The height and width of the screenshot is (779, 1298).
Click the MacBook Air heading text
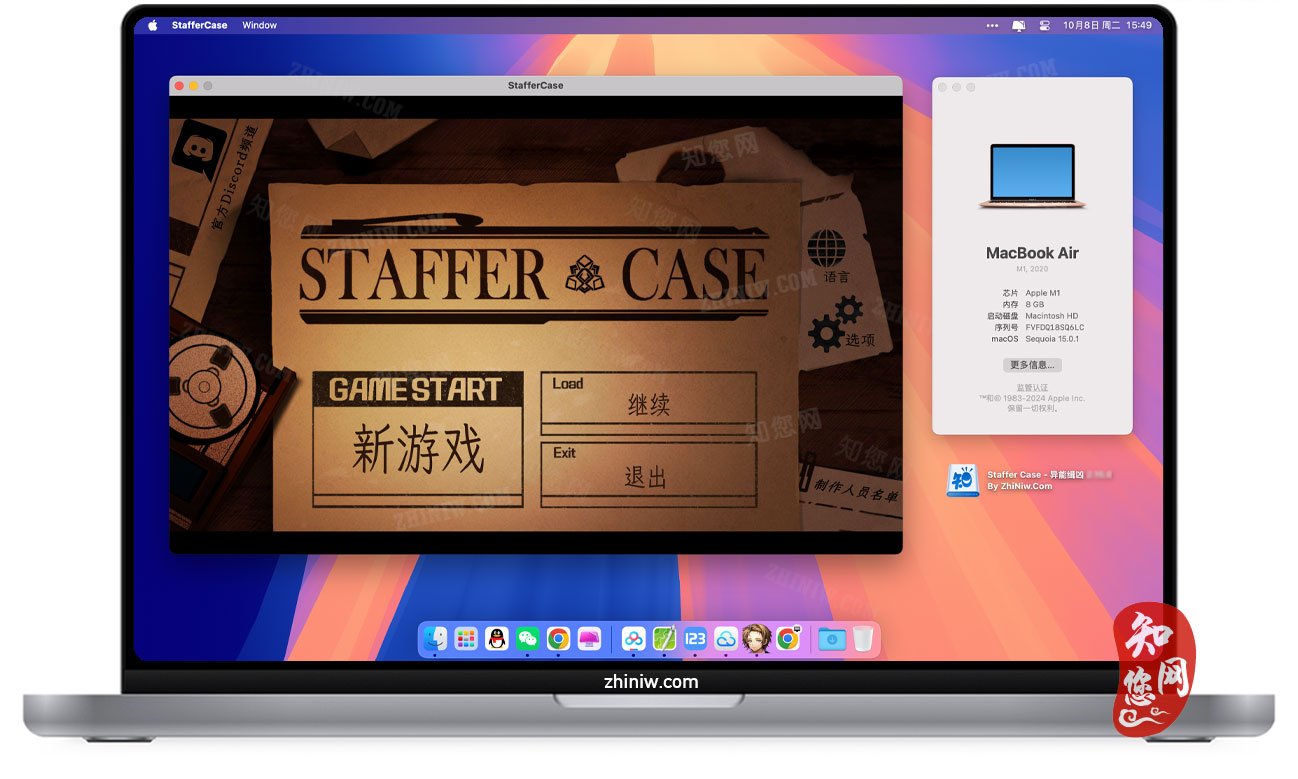[x=1032, y=253]
